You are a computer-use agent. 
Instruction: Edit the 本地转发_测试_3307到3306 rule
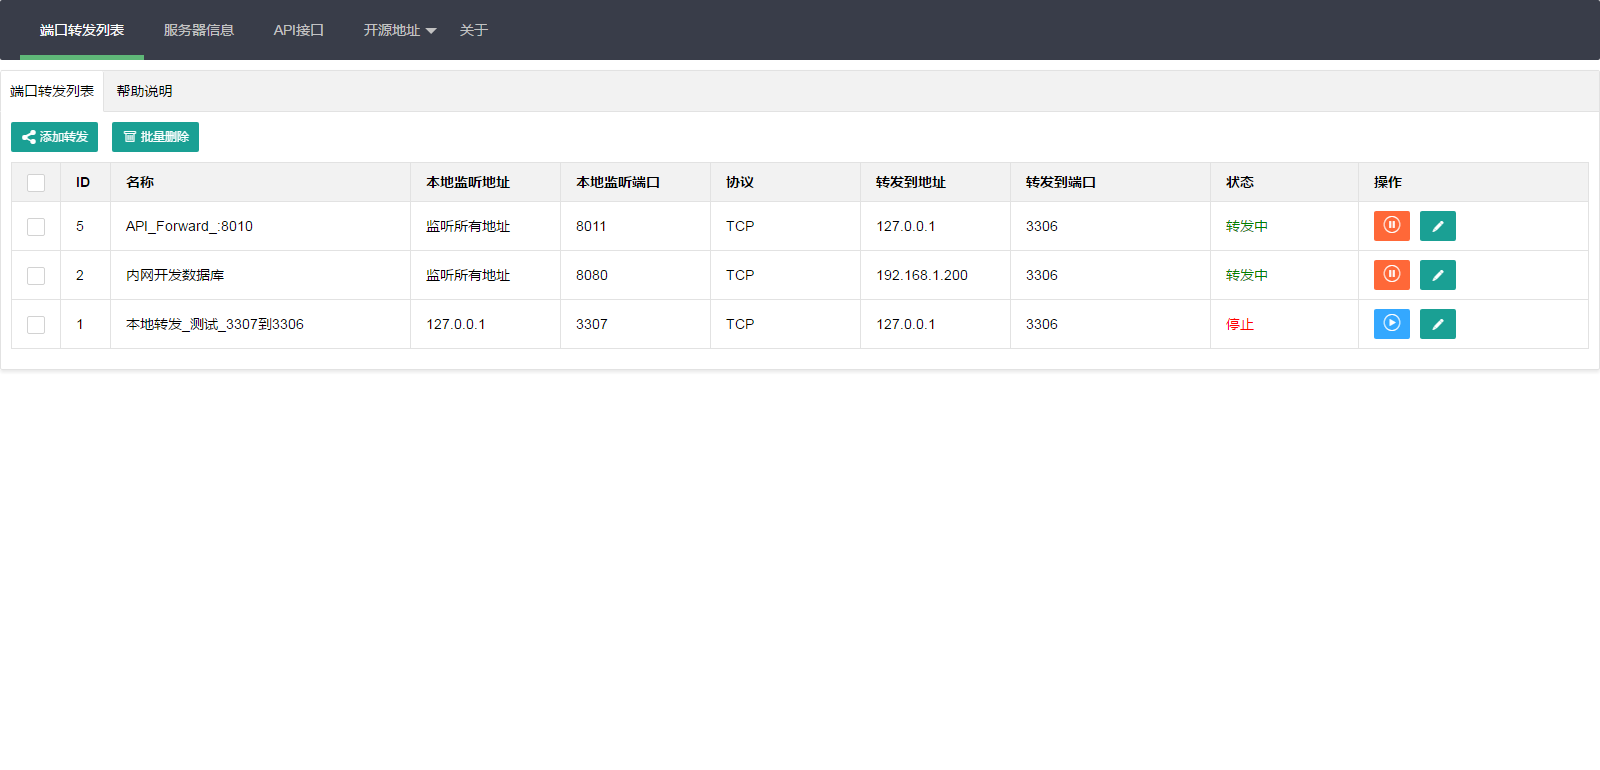1437,324
